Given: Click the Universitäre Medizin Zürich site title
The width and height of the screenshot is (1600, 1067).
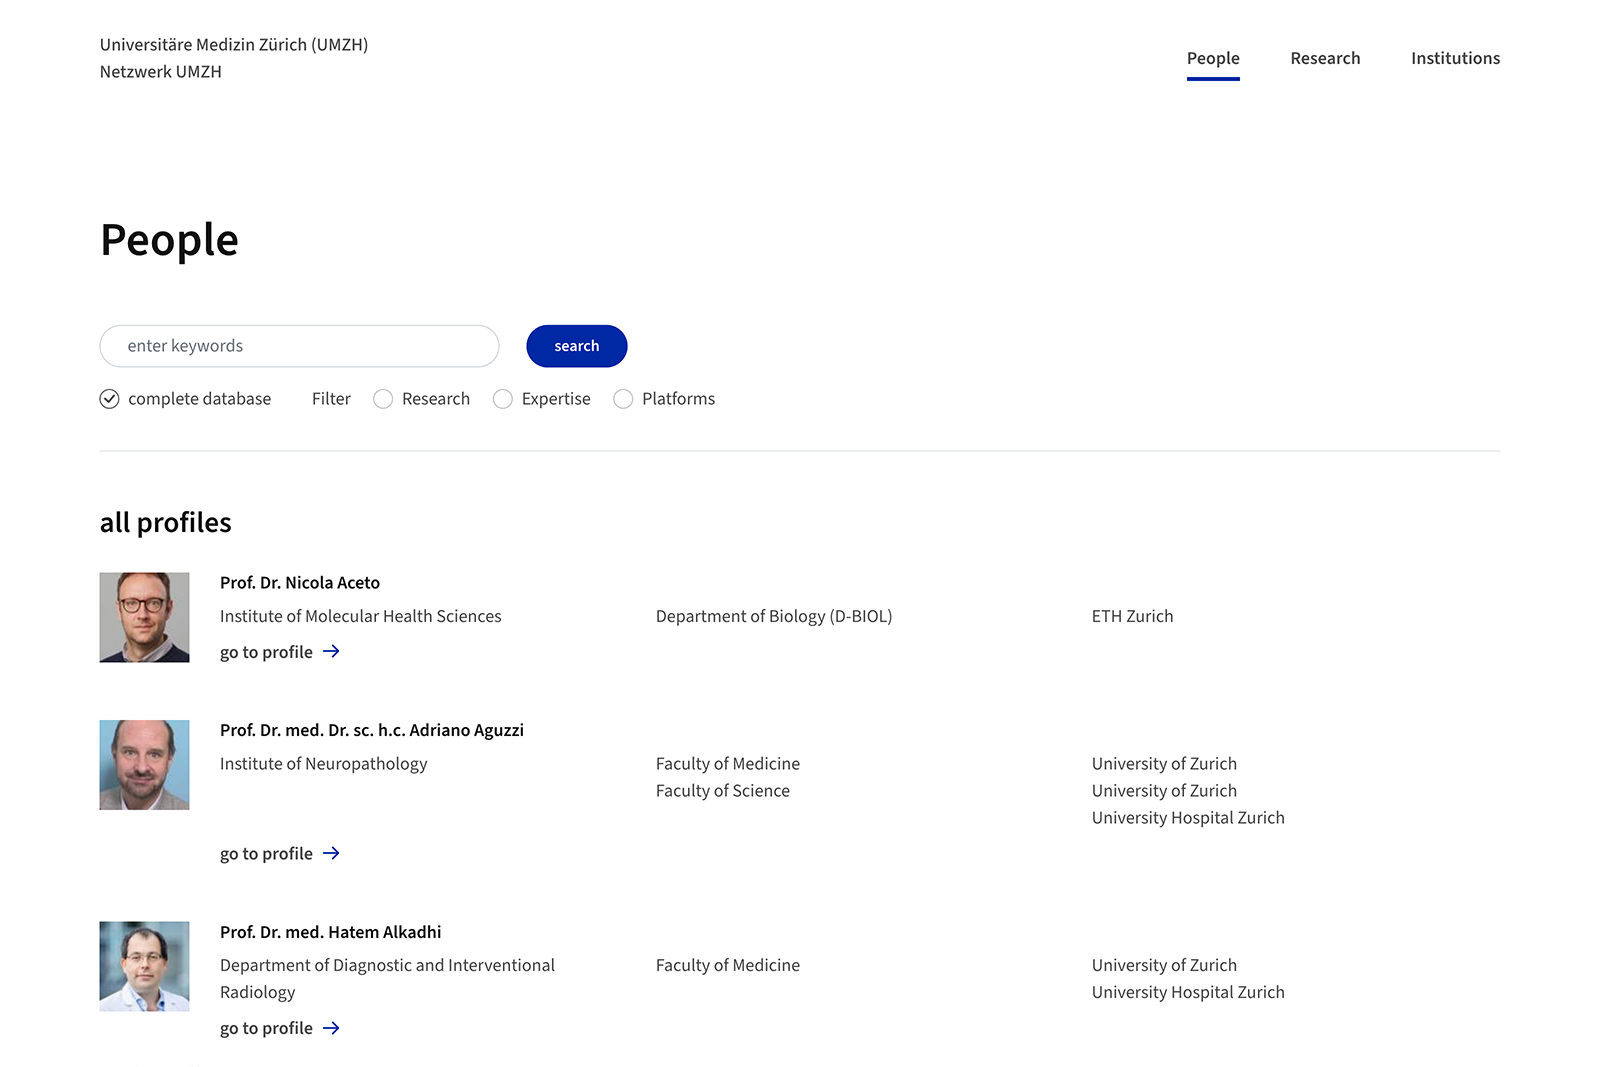Looking at the screenshot, I should (234, 45).
